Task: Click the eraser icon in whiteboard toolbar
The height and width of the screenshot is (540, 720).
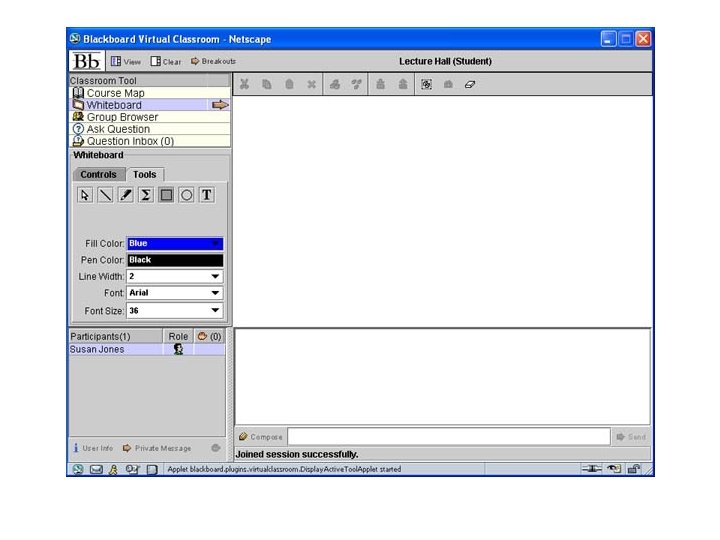Action: pyautogui.click(x=470, y=84)
